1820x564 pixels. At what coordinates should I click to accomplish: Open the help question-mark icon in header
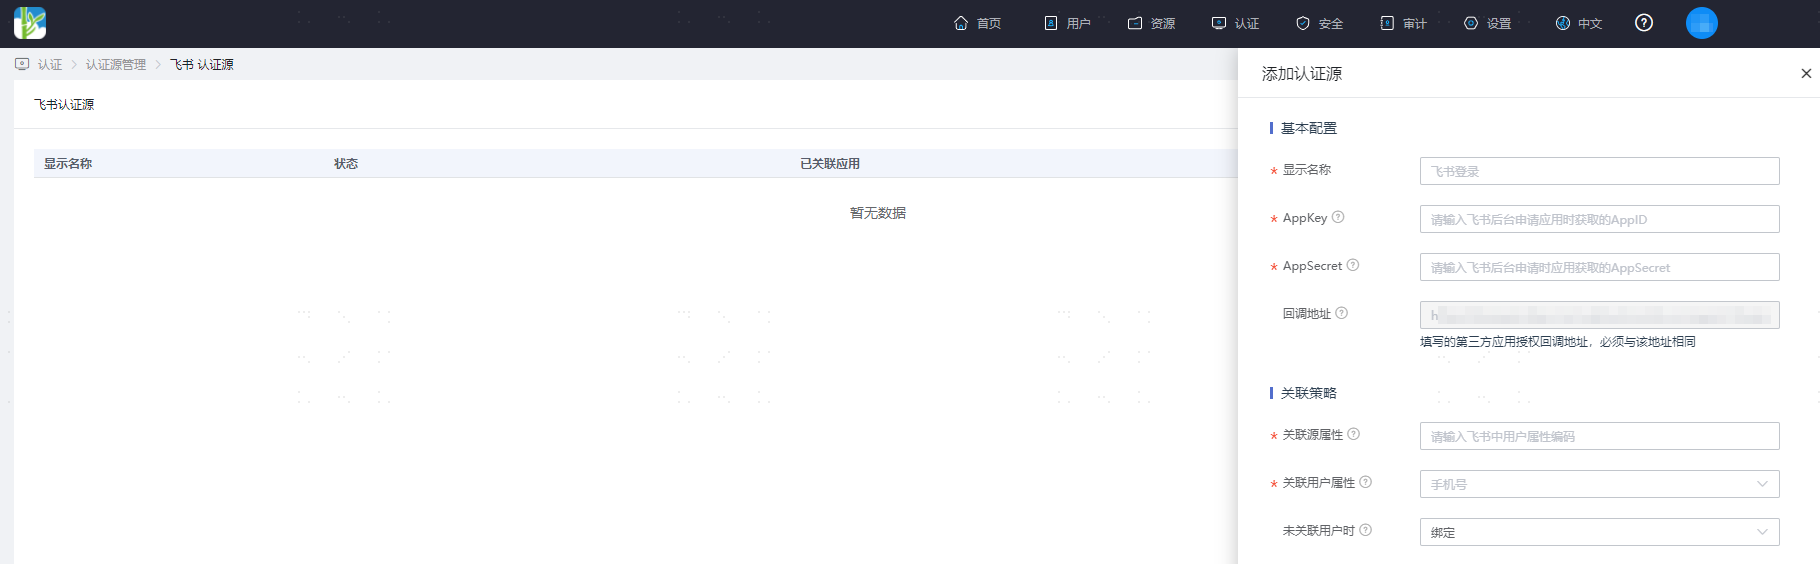click(x=1644, y=23)
